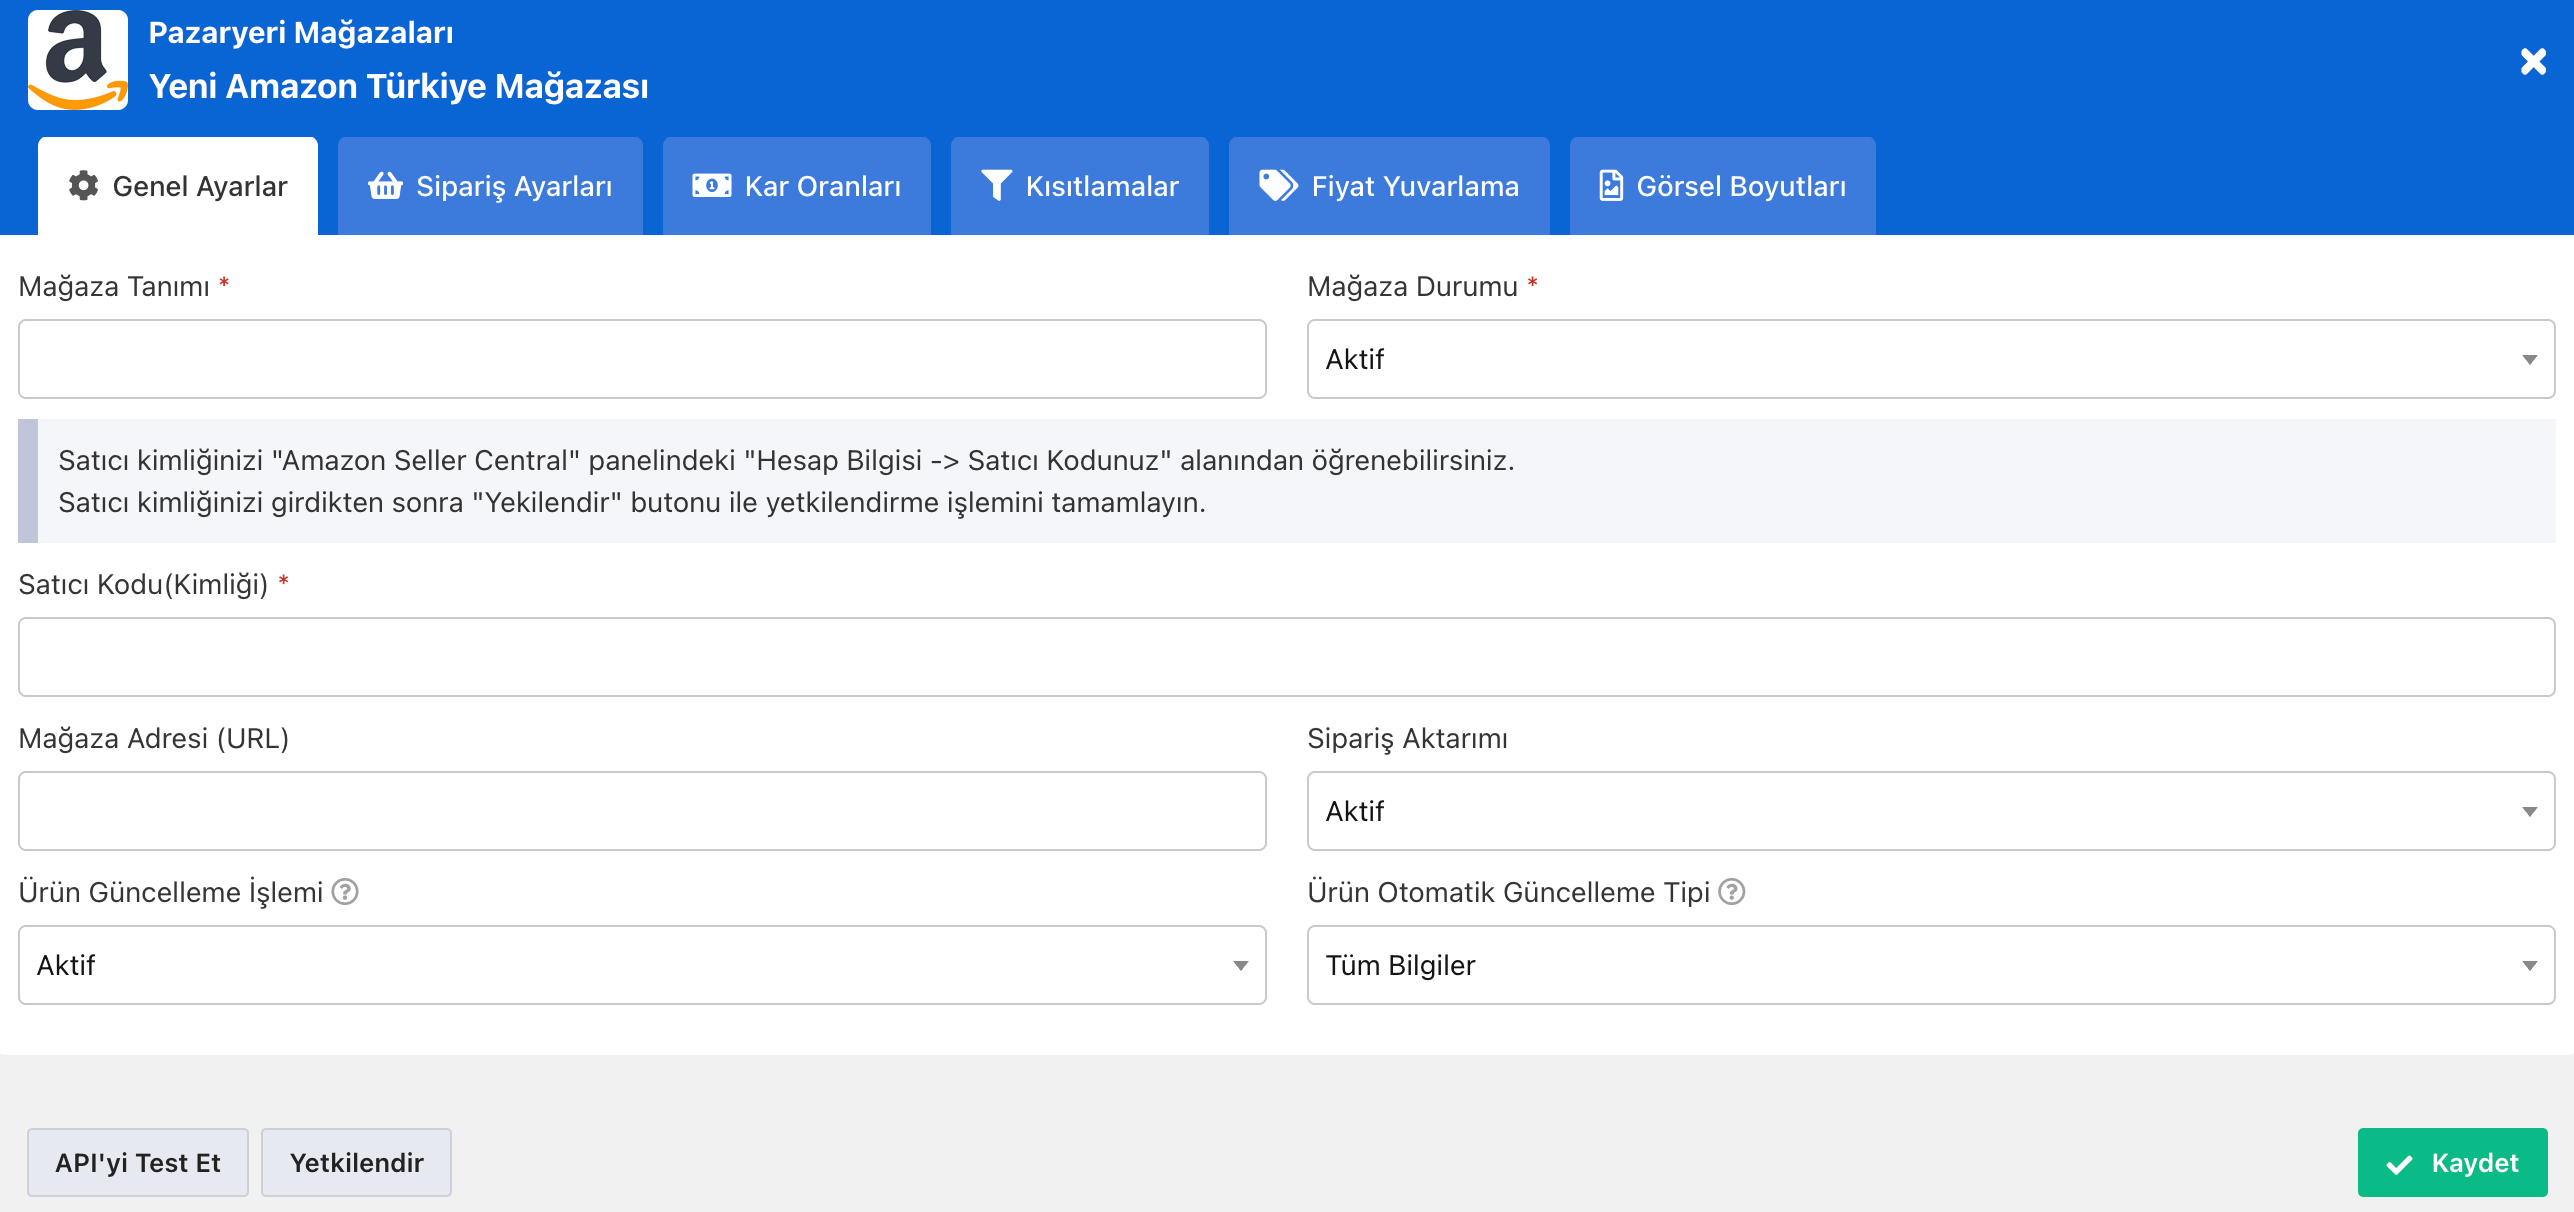The height and width of the screenshot is (1212, 2574).
Task: Click the gear icon on Genel Ayarlar
Action: [x=84, y=186]
